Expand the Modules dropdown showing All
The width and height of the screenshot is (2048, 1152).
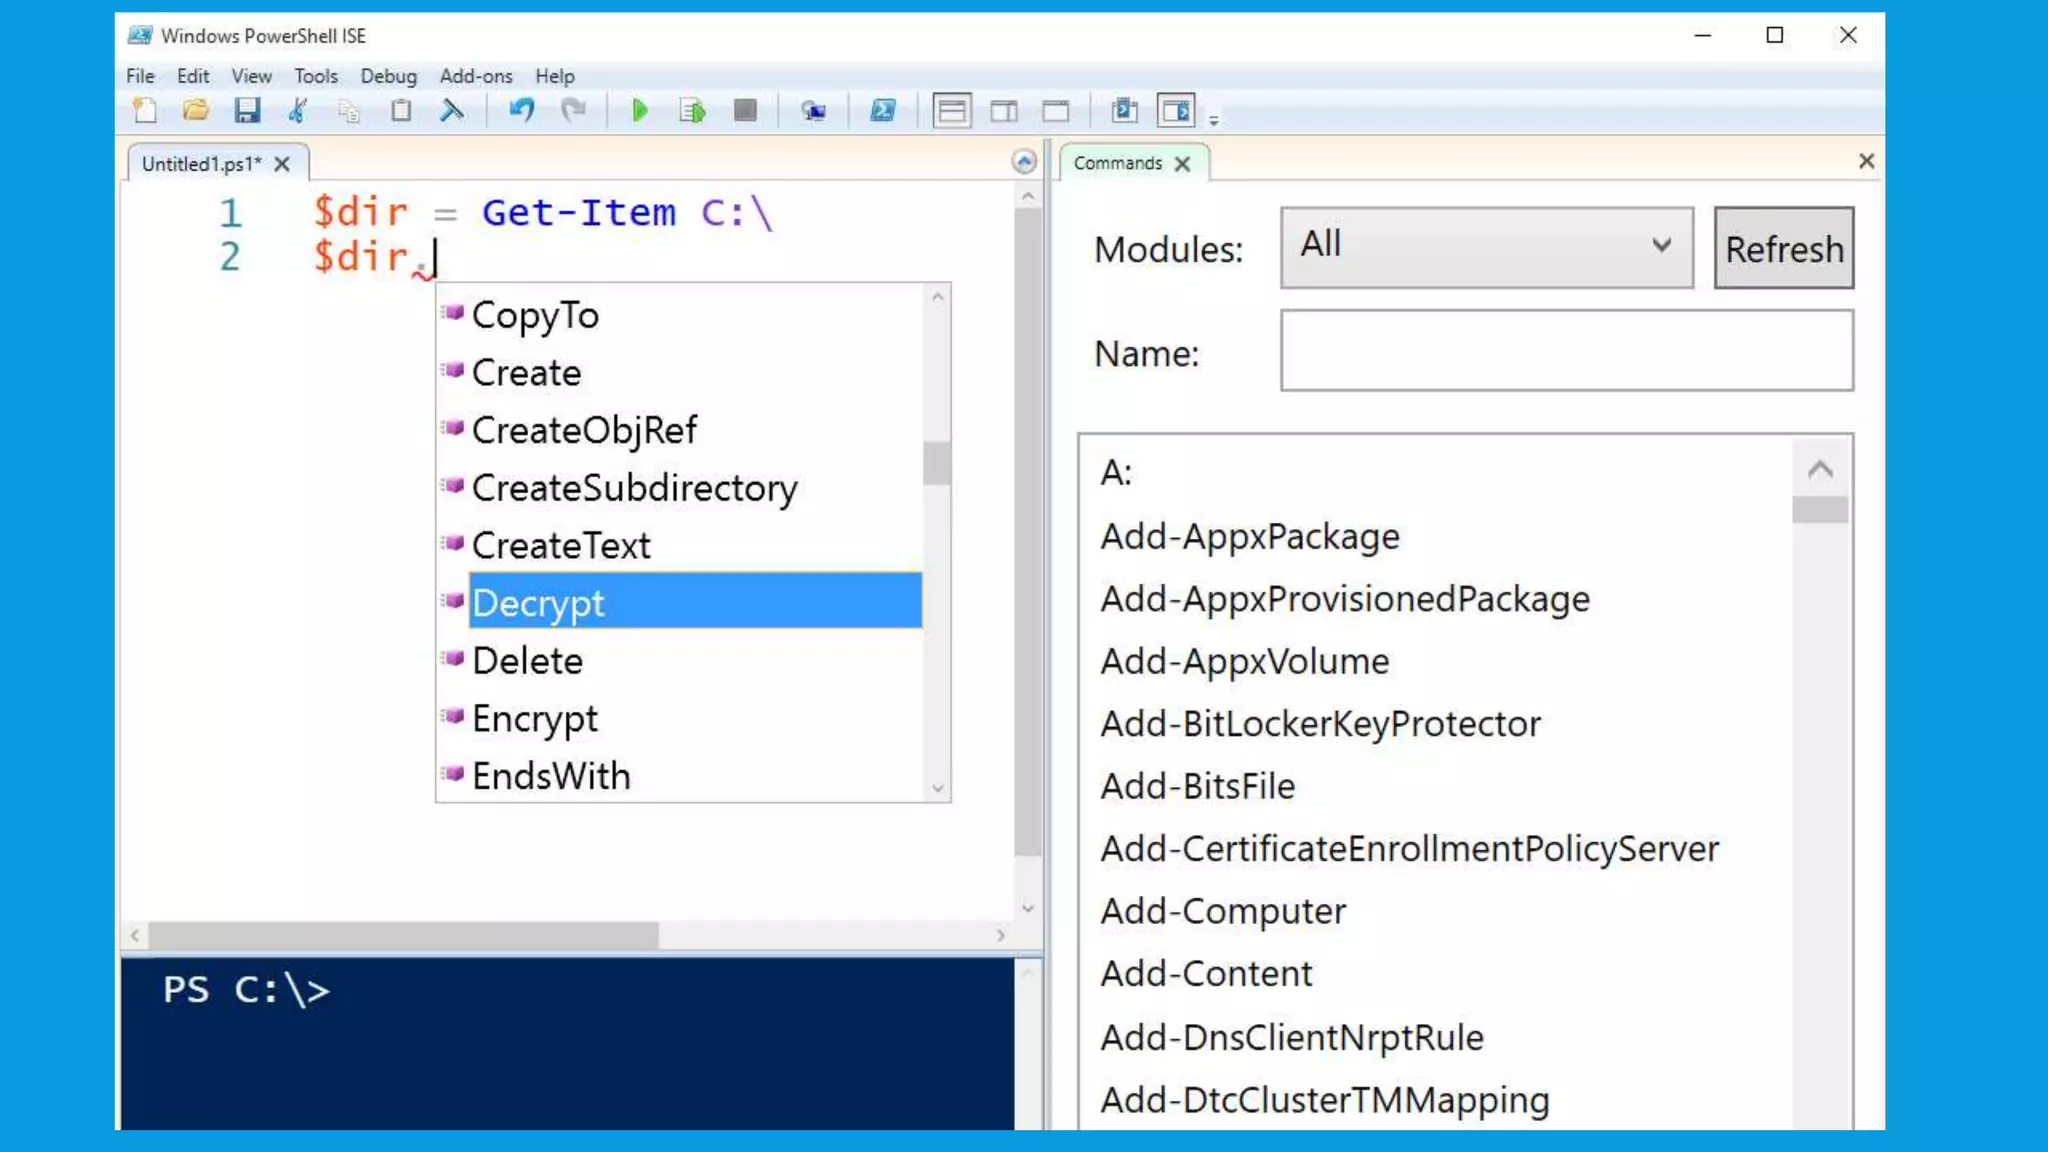(x=1487, y=247)
